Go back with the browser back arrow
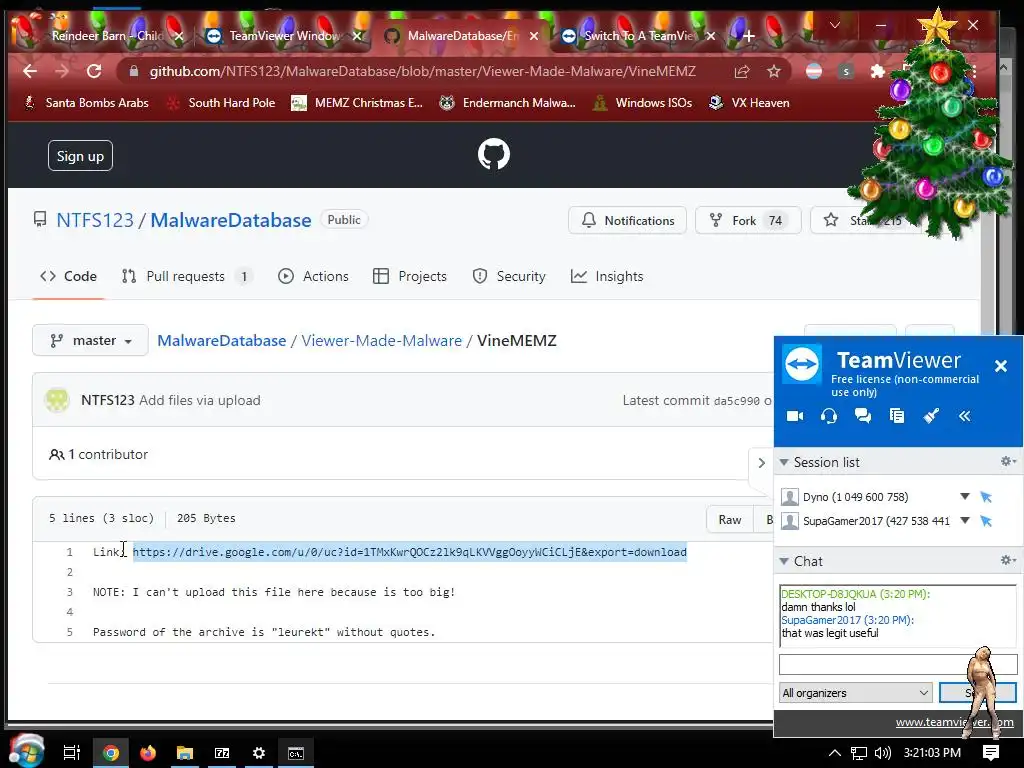The width and height of the screenshot is (1024, 768). (x=30, y=71)
